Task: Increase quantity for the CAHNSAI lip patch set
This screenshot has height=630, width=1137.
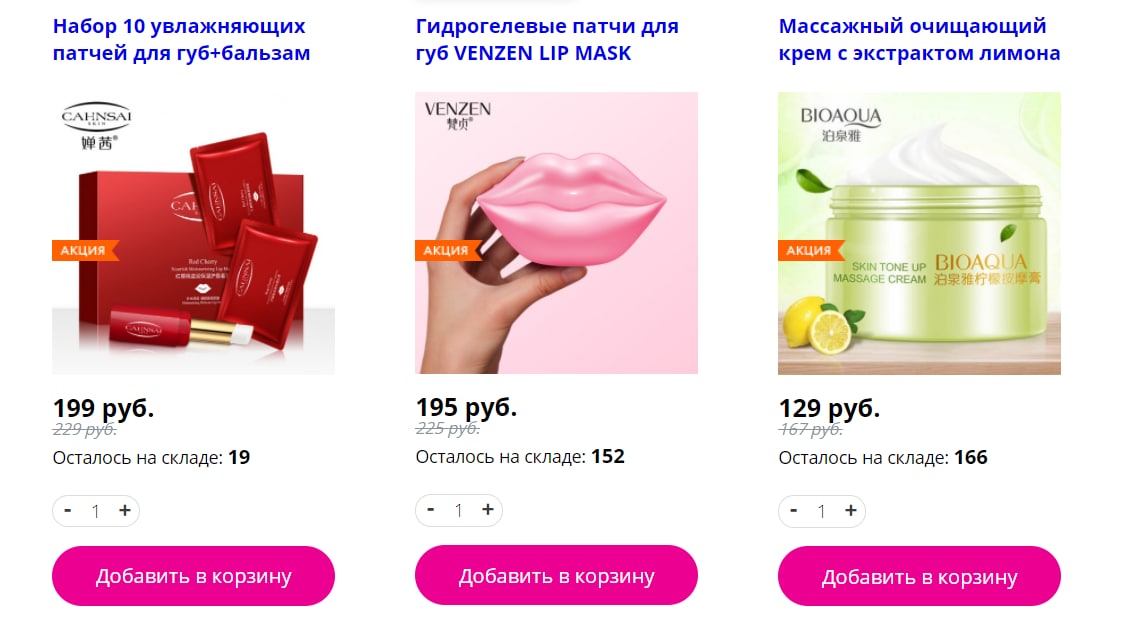Action: (x=125, y=510)
